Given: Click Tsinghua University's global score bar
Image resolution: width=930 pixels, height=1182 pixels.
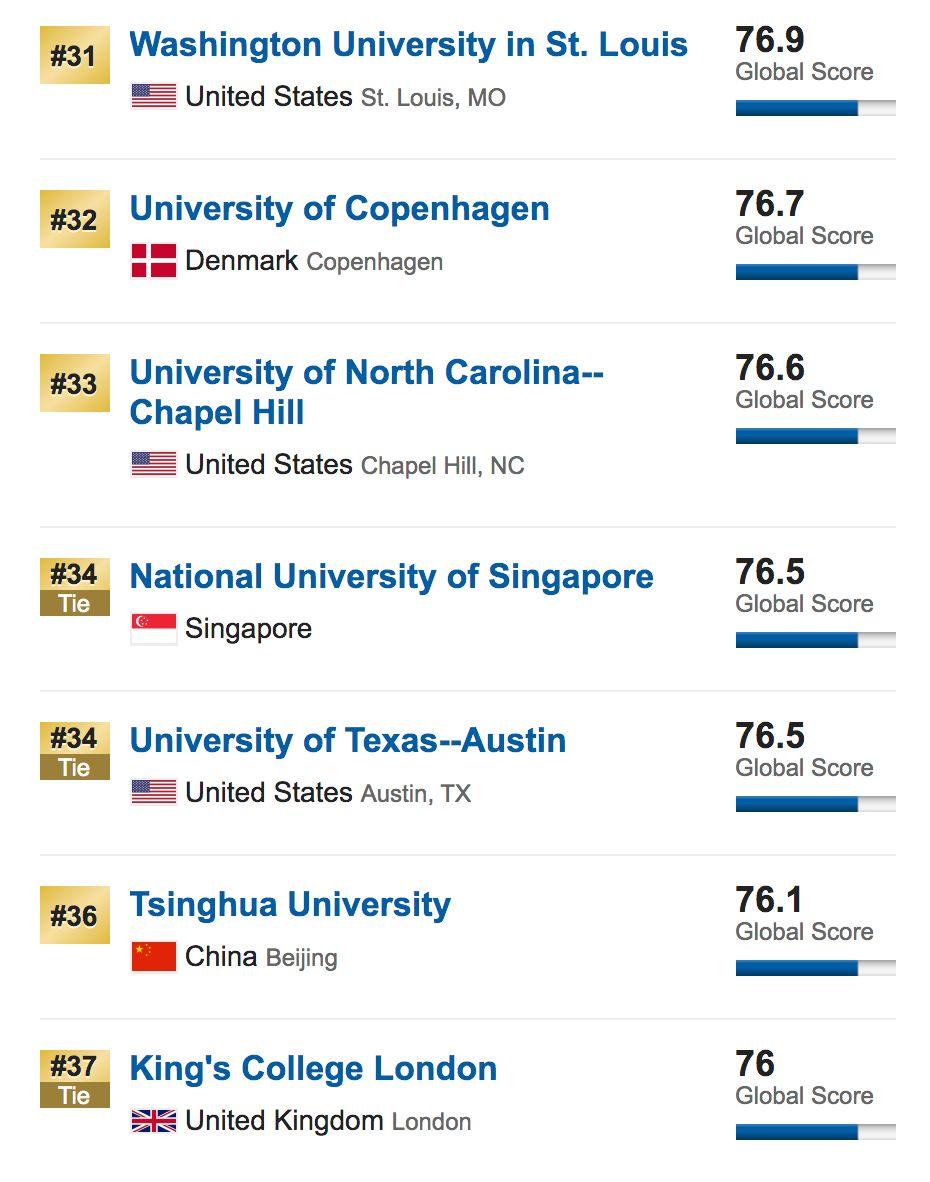Looking at the screenshot, I should 815,968.
